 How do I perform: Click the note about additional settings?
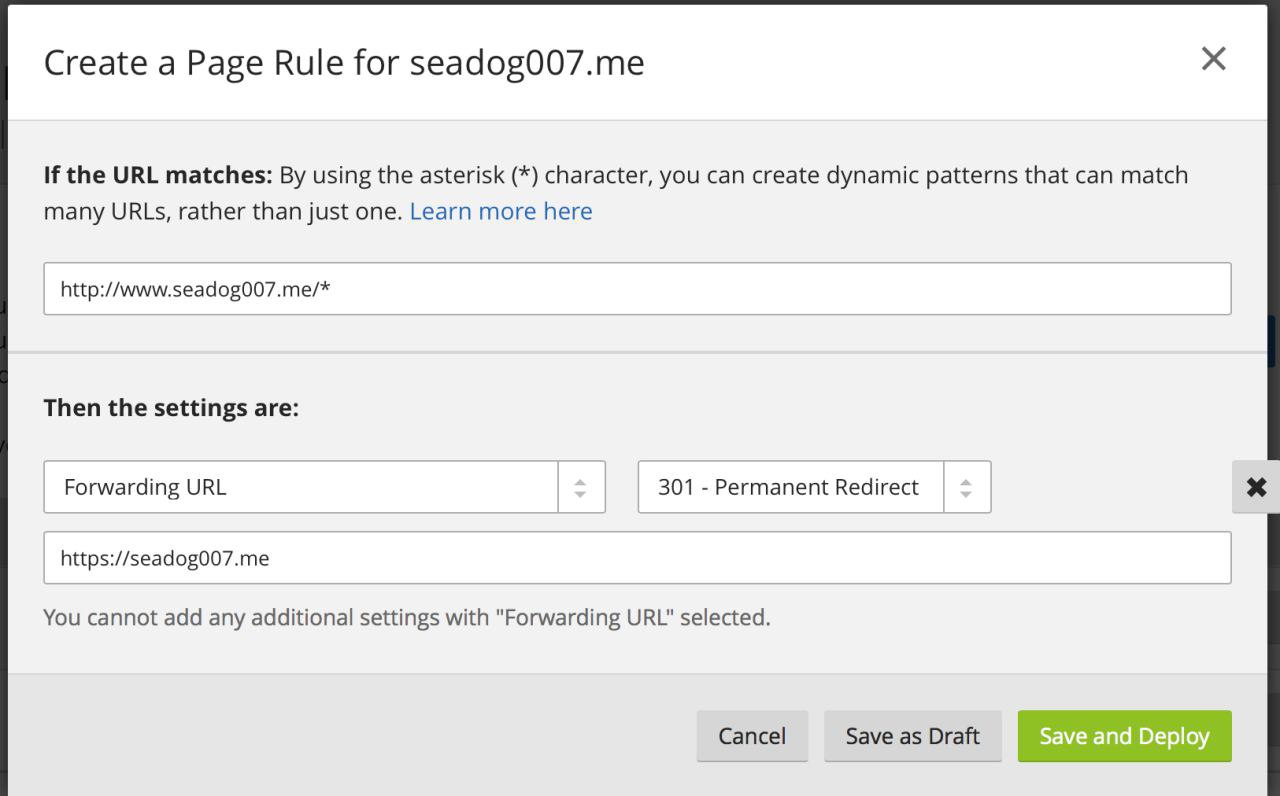[406, 617]
